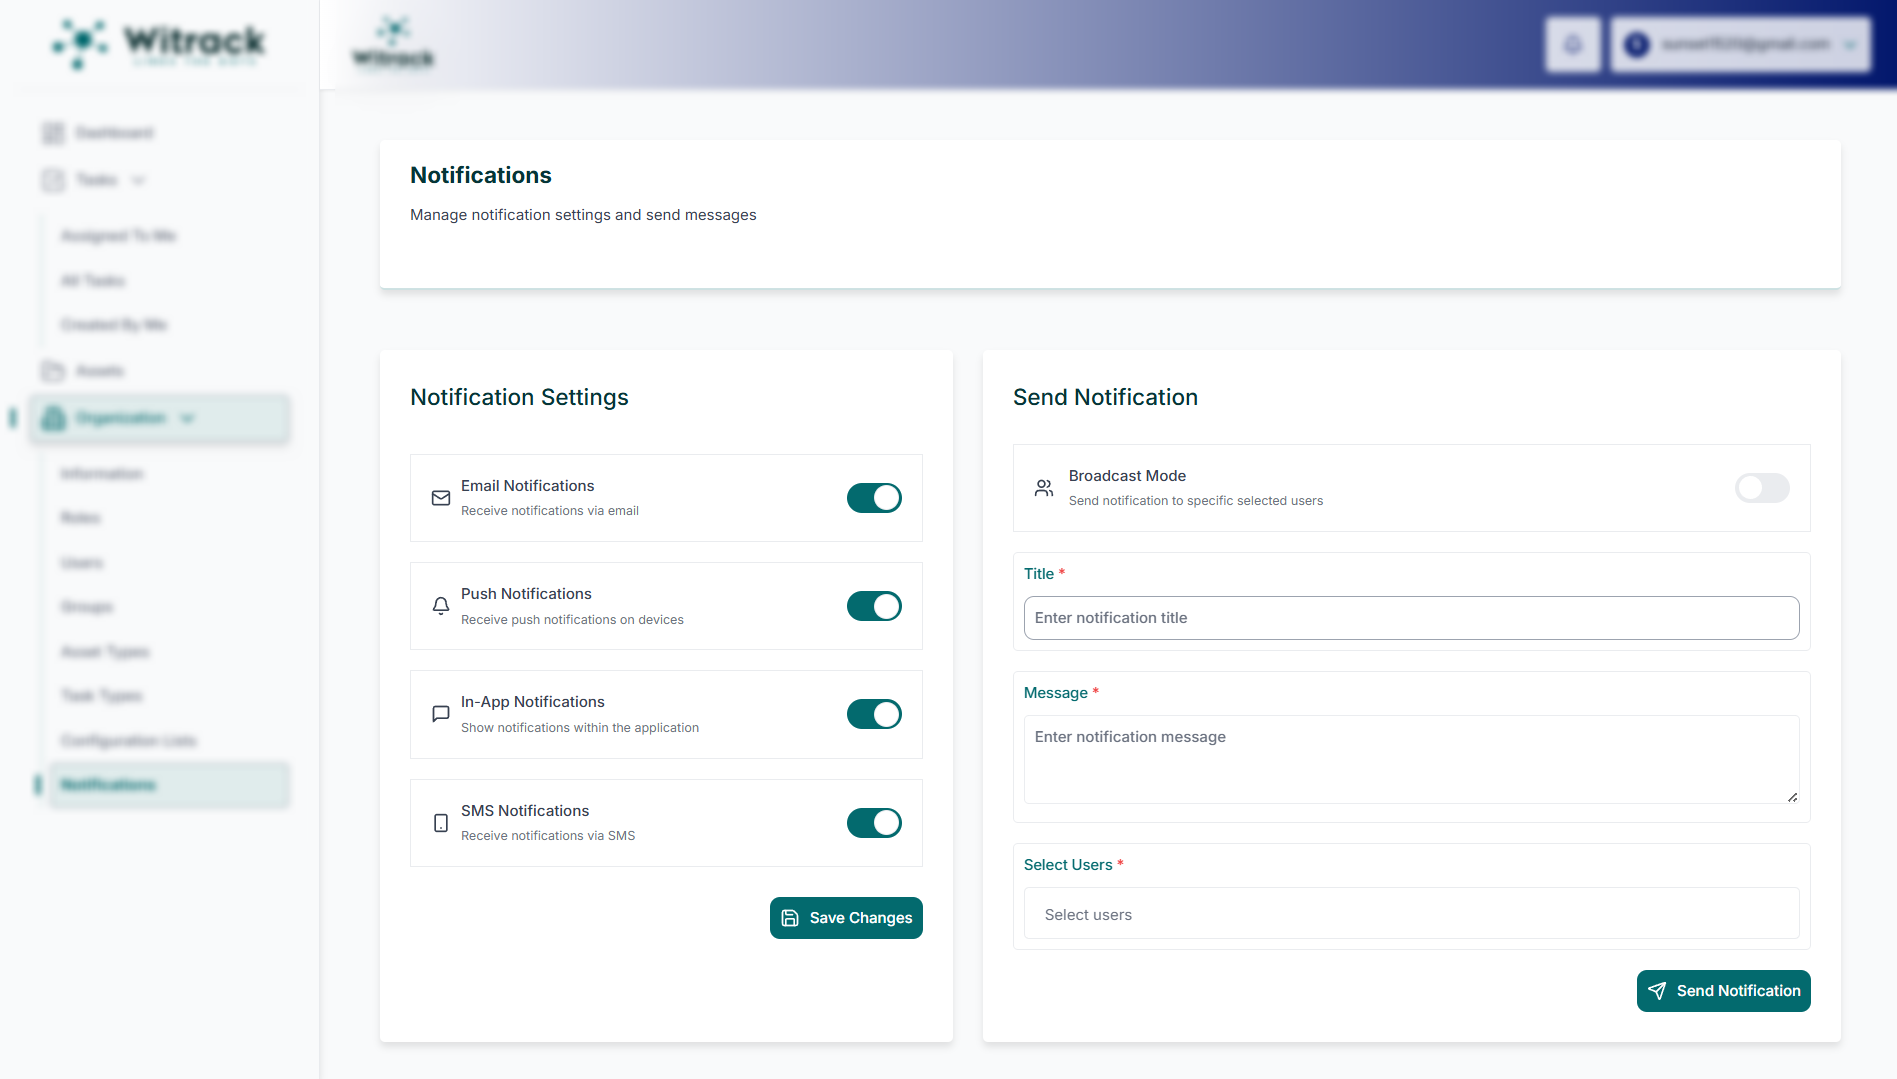Click the Dashboard icon in the sidebar
The width and height of the screenshot is (1897, 1079).
(53, 133)
